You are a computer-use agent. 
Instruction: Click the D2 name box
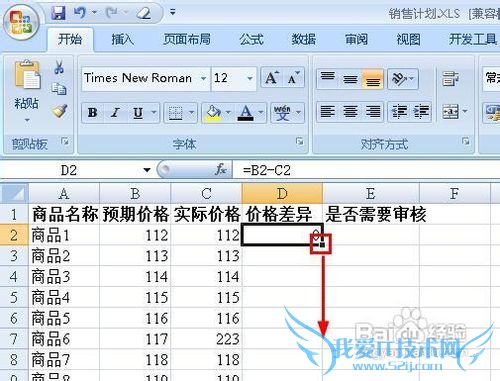point(69,170)
